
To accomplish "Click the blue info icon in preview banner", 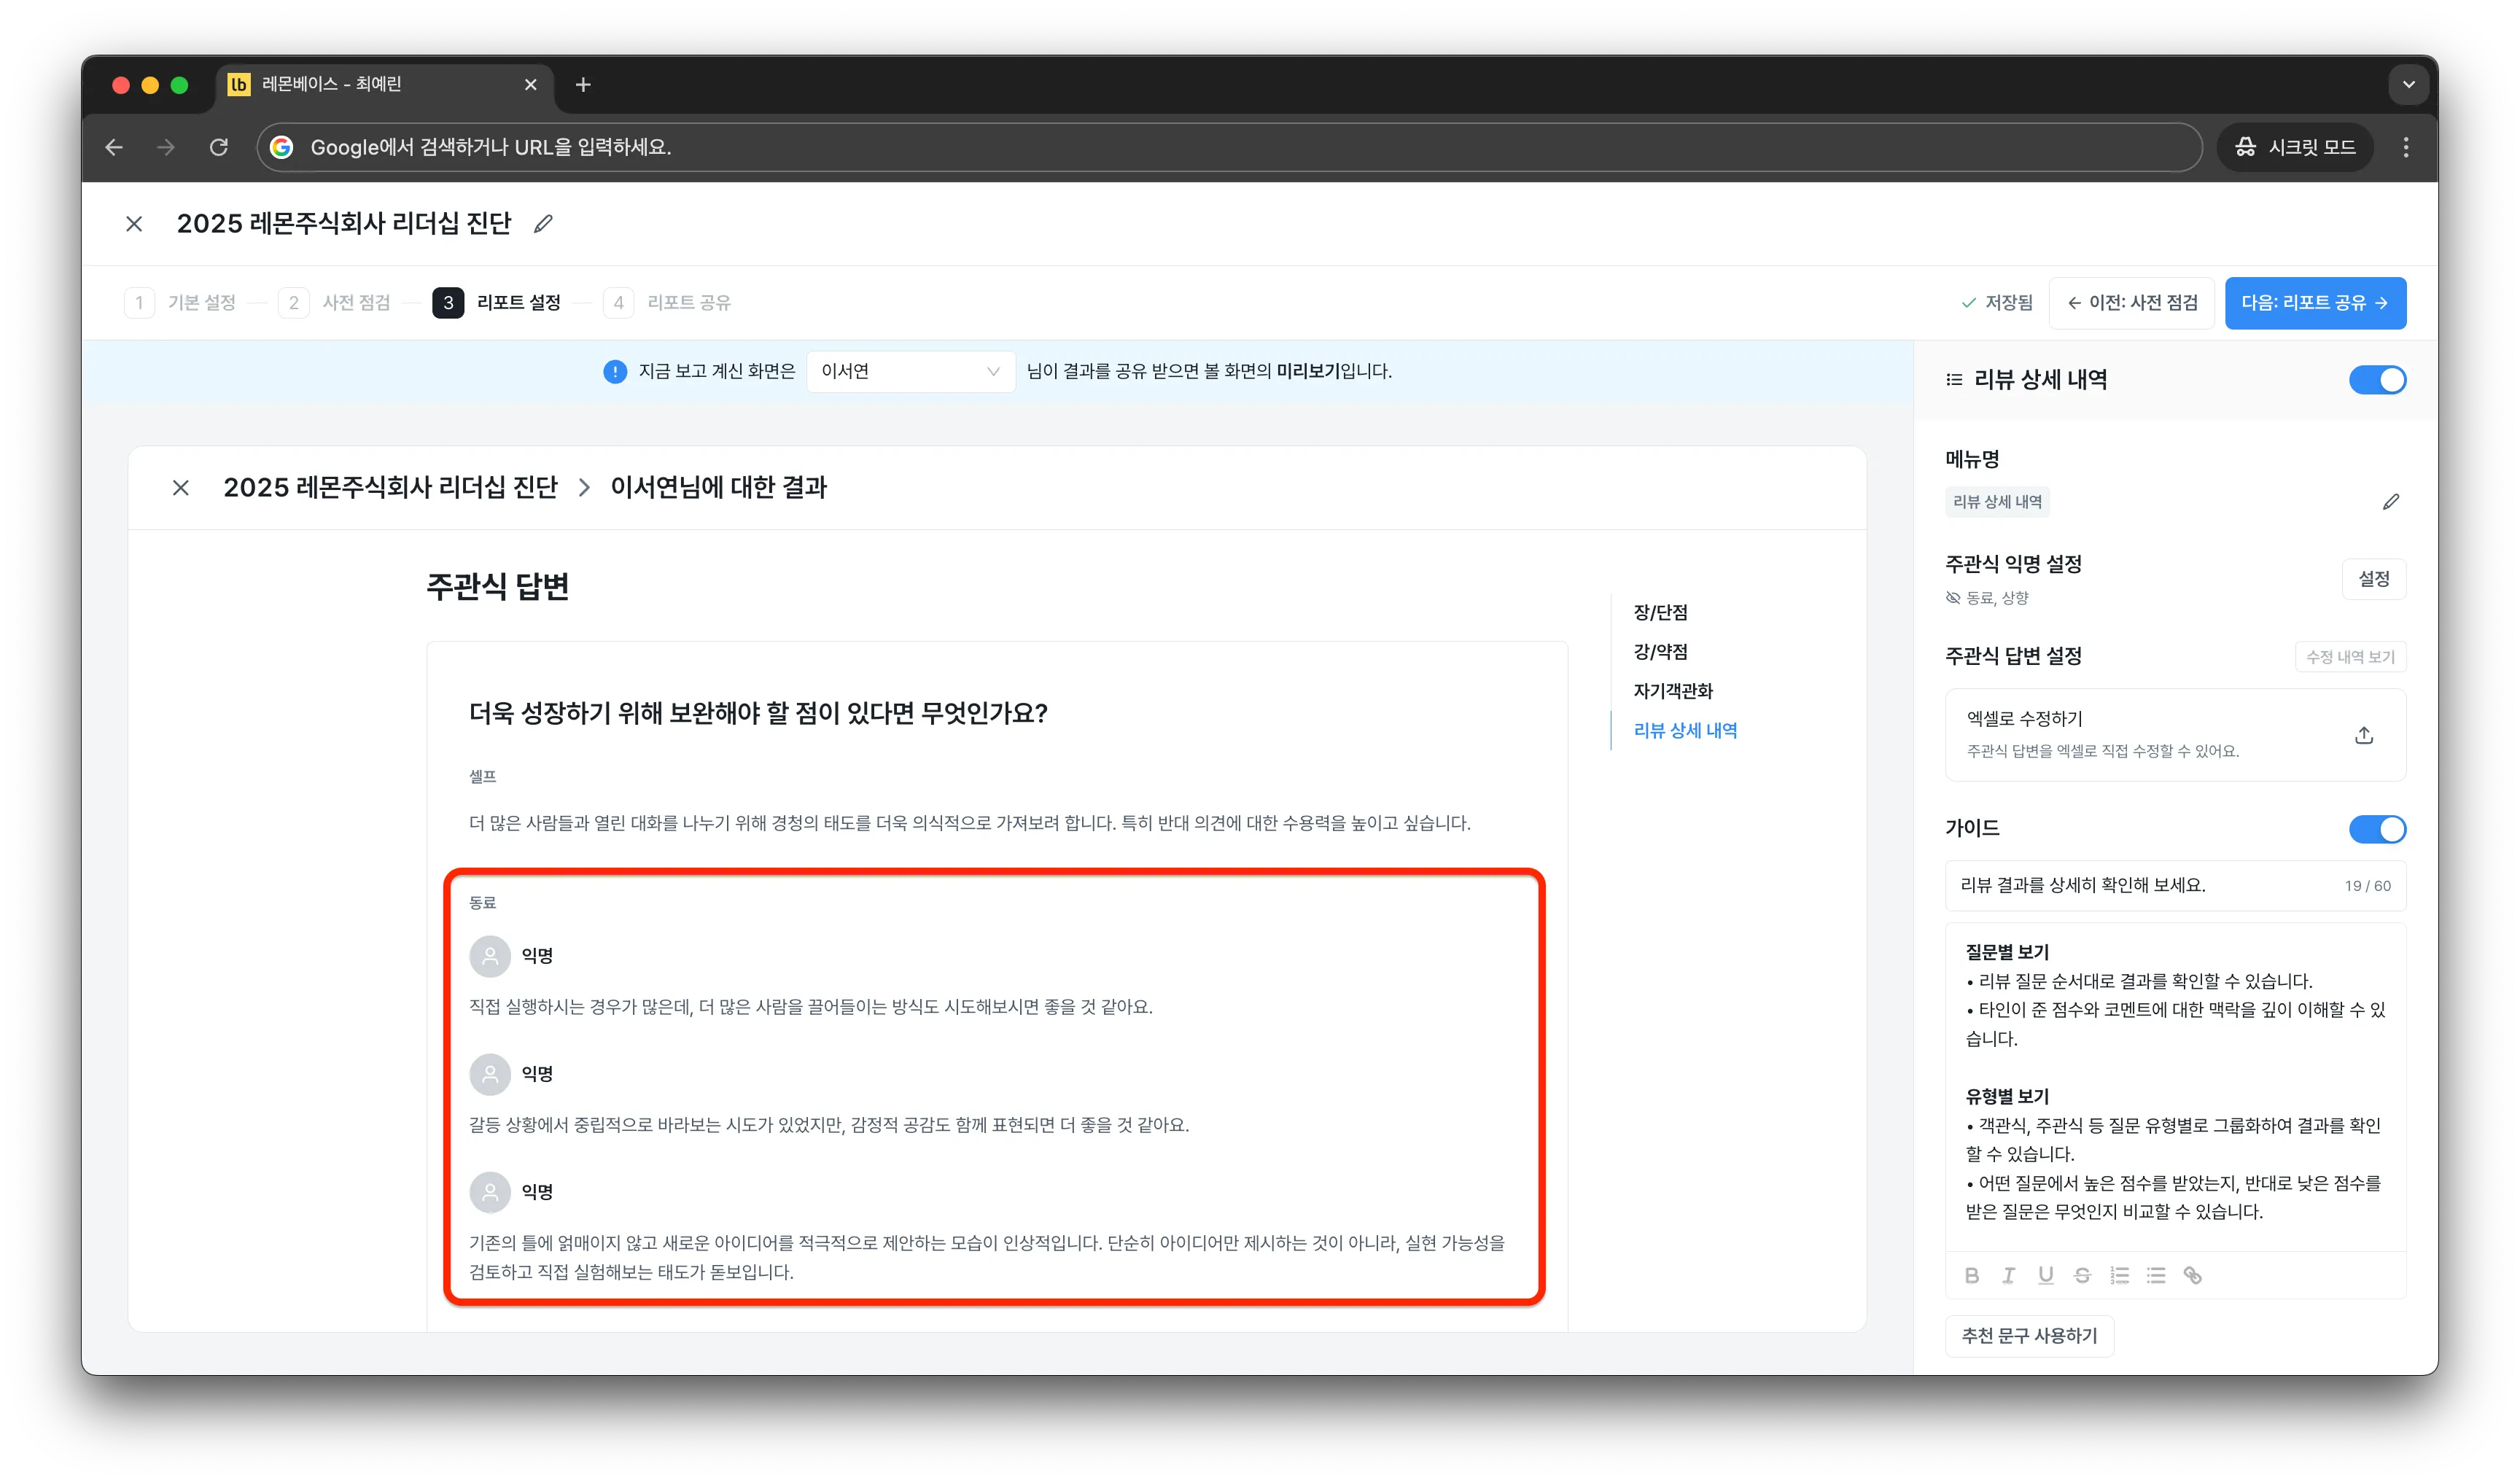I will click(615, 372).
